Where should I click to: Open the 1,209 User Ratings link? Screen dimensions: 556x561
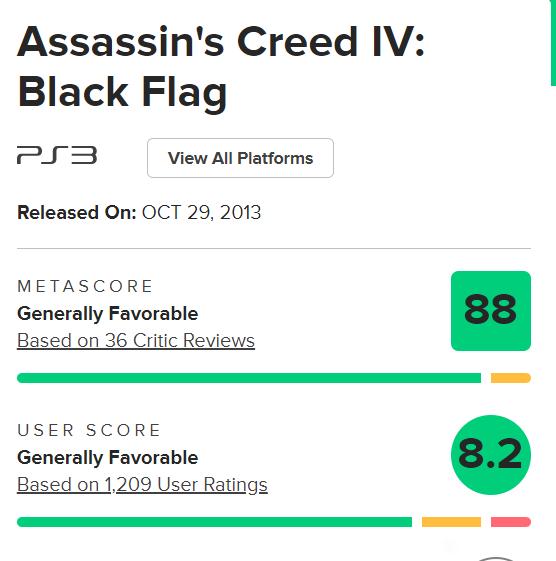click(142, 485)
